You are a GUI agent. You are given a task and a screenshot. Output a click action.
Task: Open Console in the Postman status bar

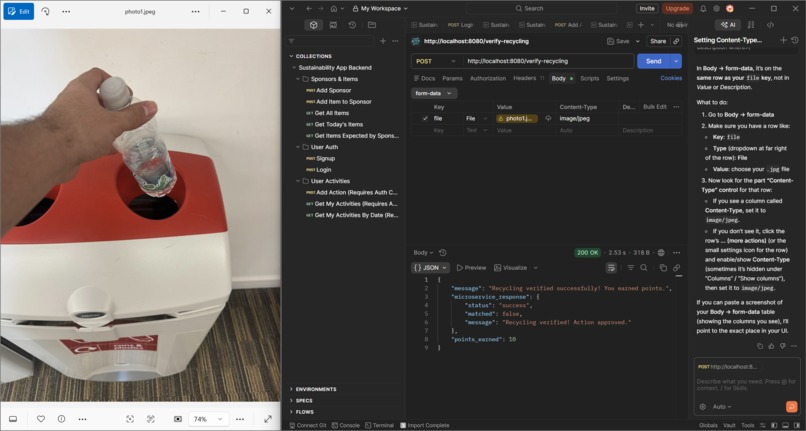coord(346,425)
